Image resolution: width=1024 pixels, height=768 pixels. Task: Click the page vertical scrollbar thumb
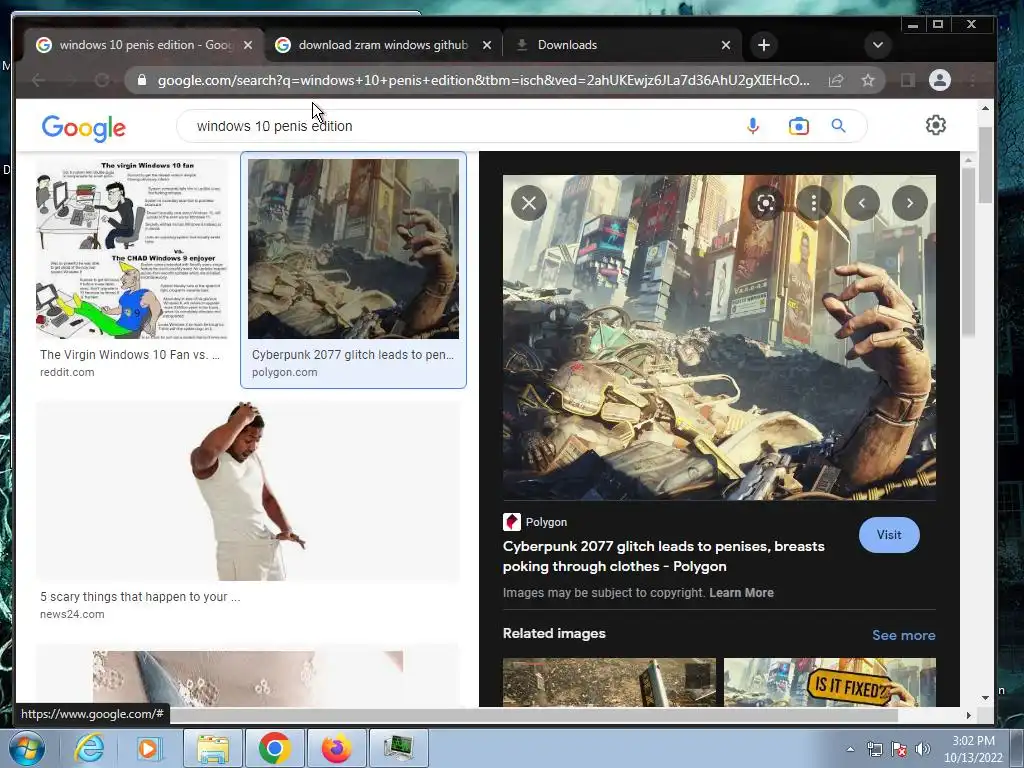tap(985, 165)
